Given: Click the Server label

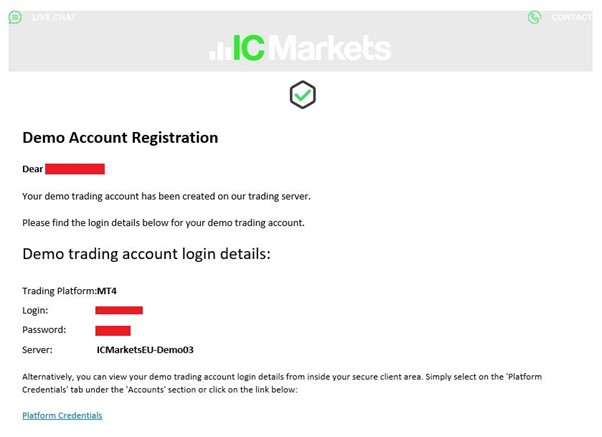Looking at the screenshot, I should [37, 350].
